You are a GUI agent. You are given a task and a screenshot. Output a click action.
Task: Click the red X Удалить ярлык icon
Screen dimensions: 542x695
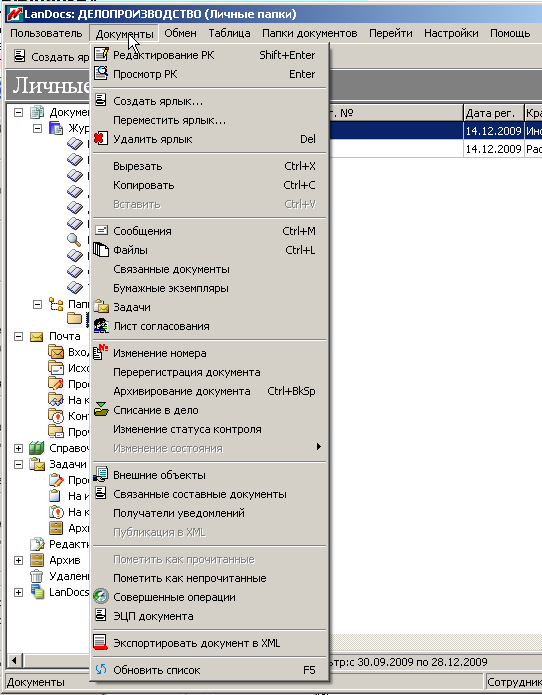pyautogui.click(x=101, y=138)
